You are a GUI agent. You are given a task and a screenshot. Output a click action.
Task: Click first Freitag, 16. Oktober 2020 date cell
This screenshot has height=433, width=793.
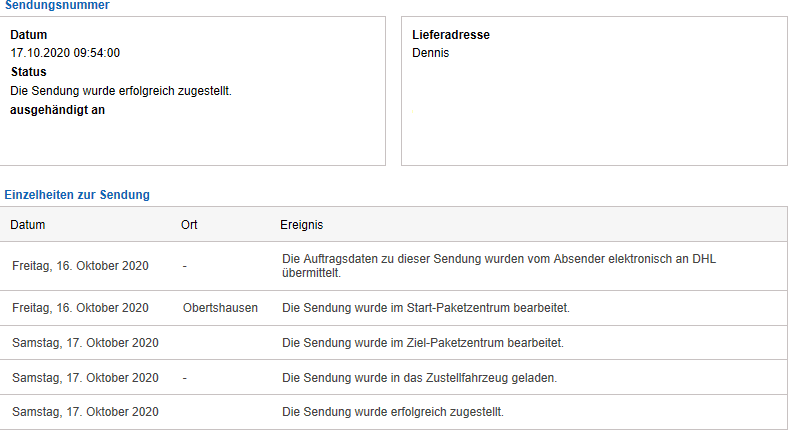point(80,266)
